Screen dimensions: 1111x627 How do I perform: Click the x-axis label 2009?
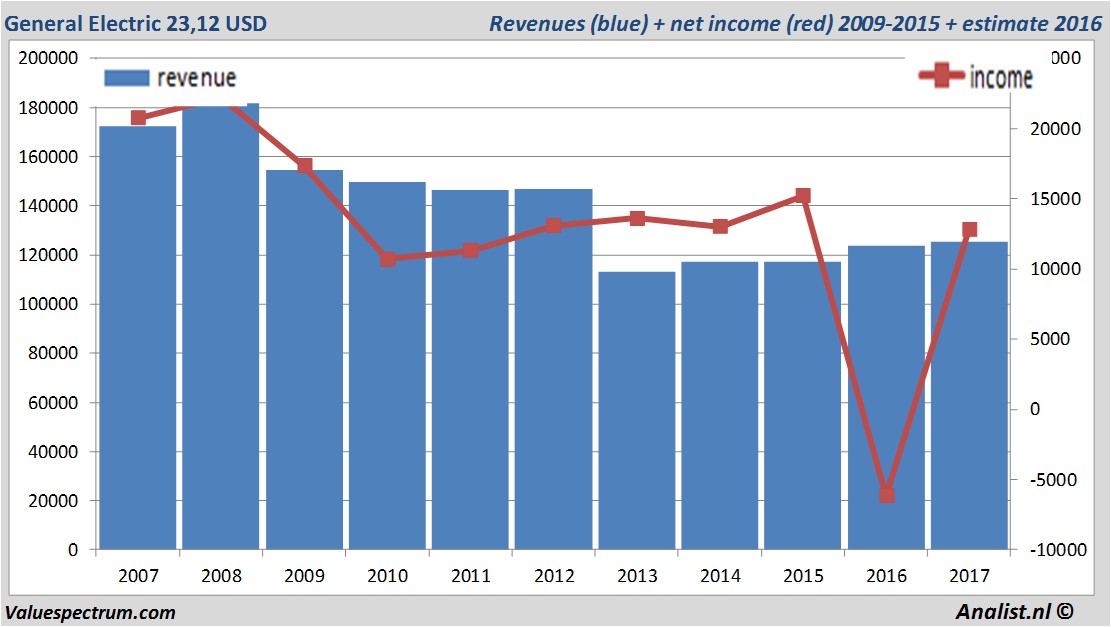[x=305, y=576]
